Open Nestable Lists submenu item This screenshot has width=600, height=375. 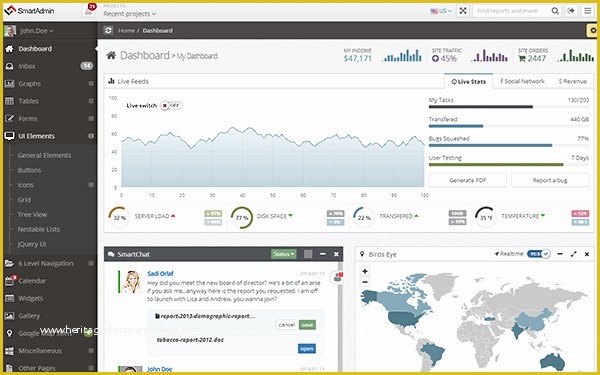pos(39,229)
